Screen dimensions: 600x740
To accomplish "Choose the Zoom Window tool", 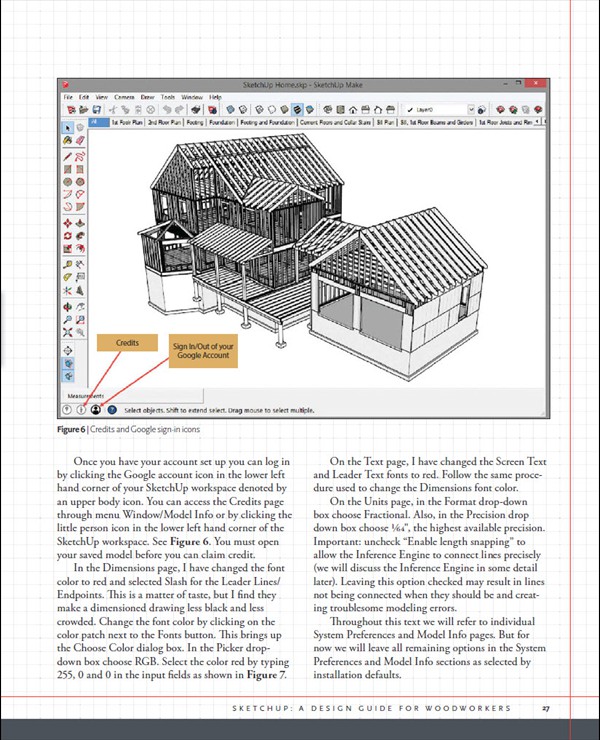I will 80,320.
